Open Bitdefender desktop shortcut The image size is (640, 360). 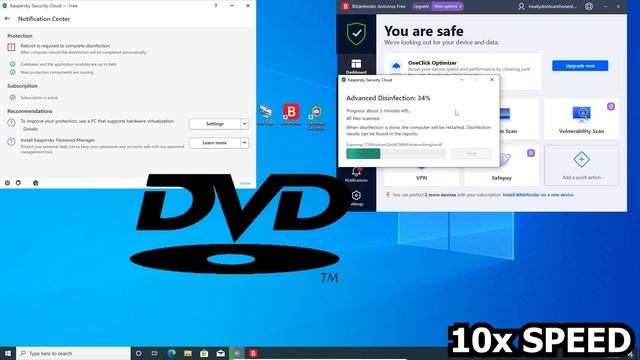291,115
